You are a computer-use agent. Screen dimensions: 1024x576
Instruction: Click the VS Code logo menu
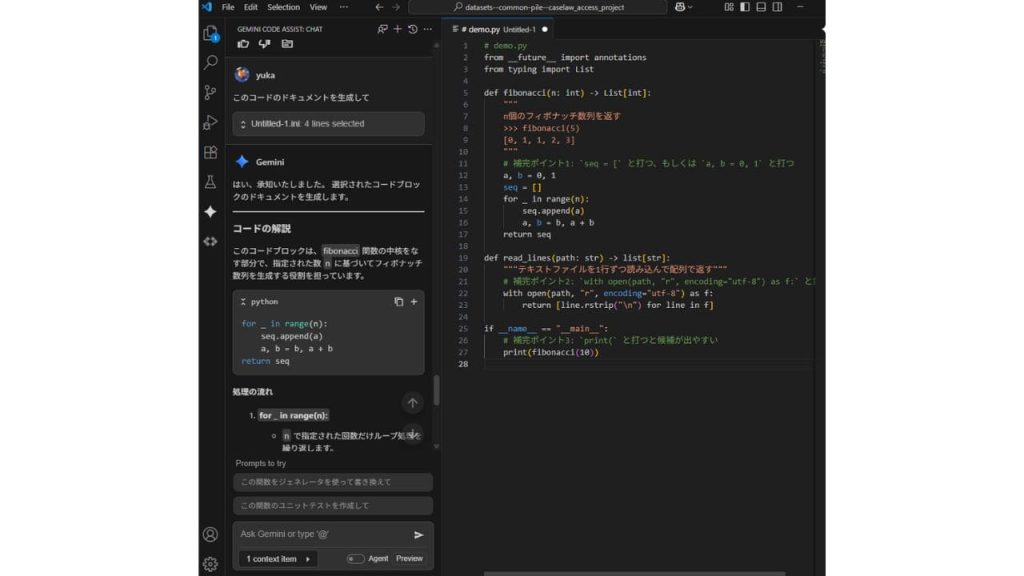(x=207, y=7)
